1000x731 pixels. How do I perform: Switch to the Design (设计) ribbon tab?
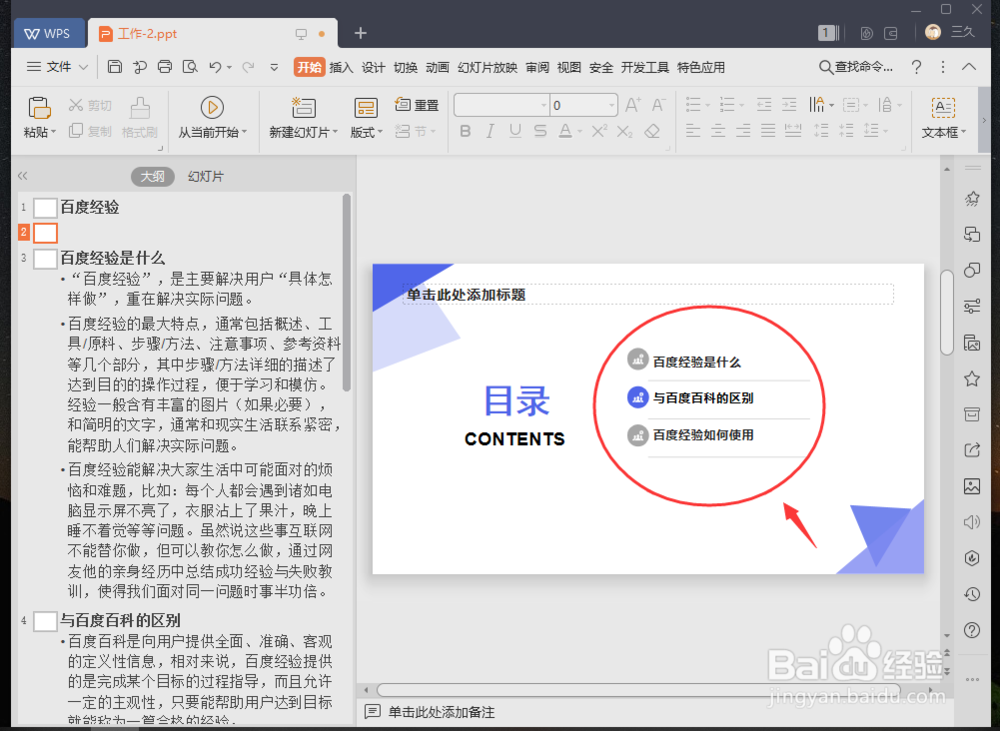click(x=373, y=68)
